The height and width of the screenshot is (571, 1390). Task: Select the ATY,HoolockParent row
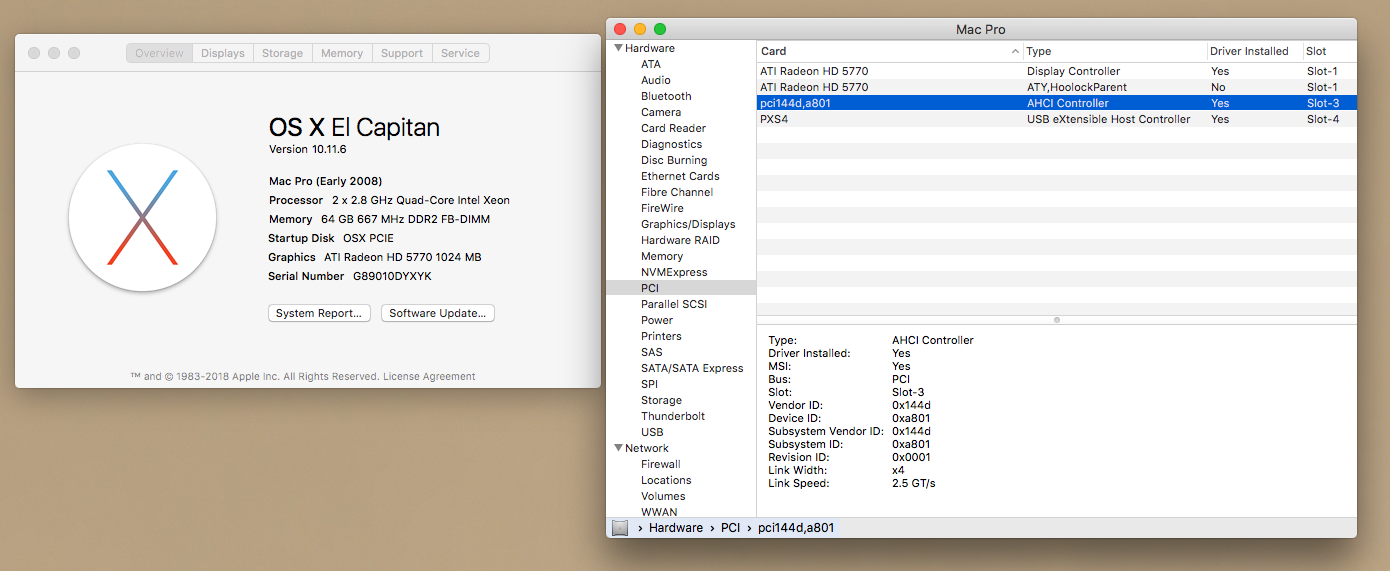click(x=1056, y=87)
